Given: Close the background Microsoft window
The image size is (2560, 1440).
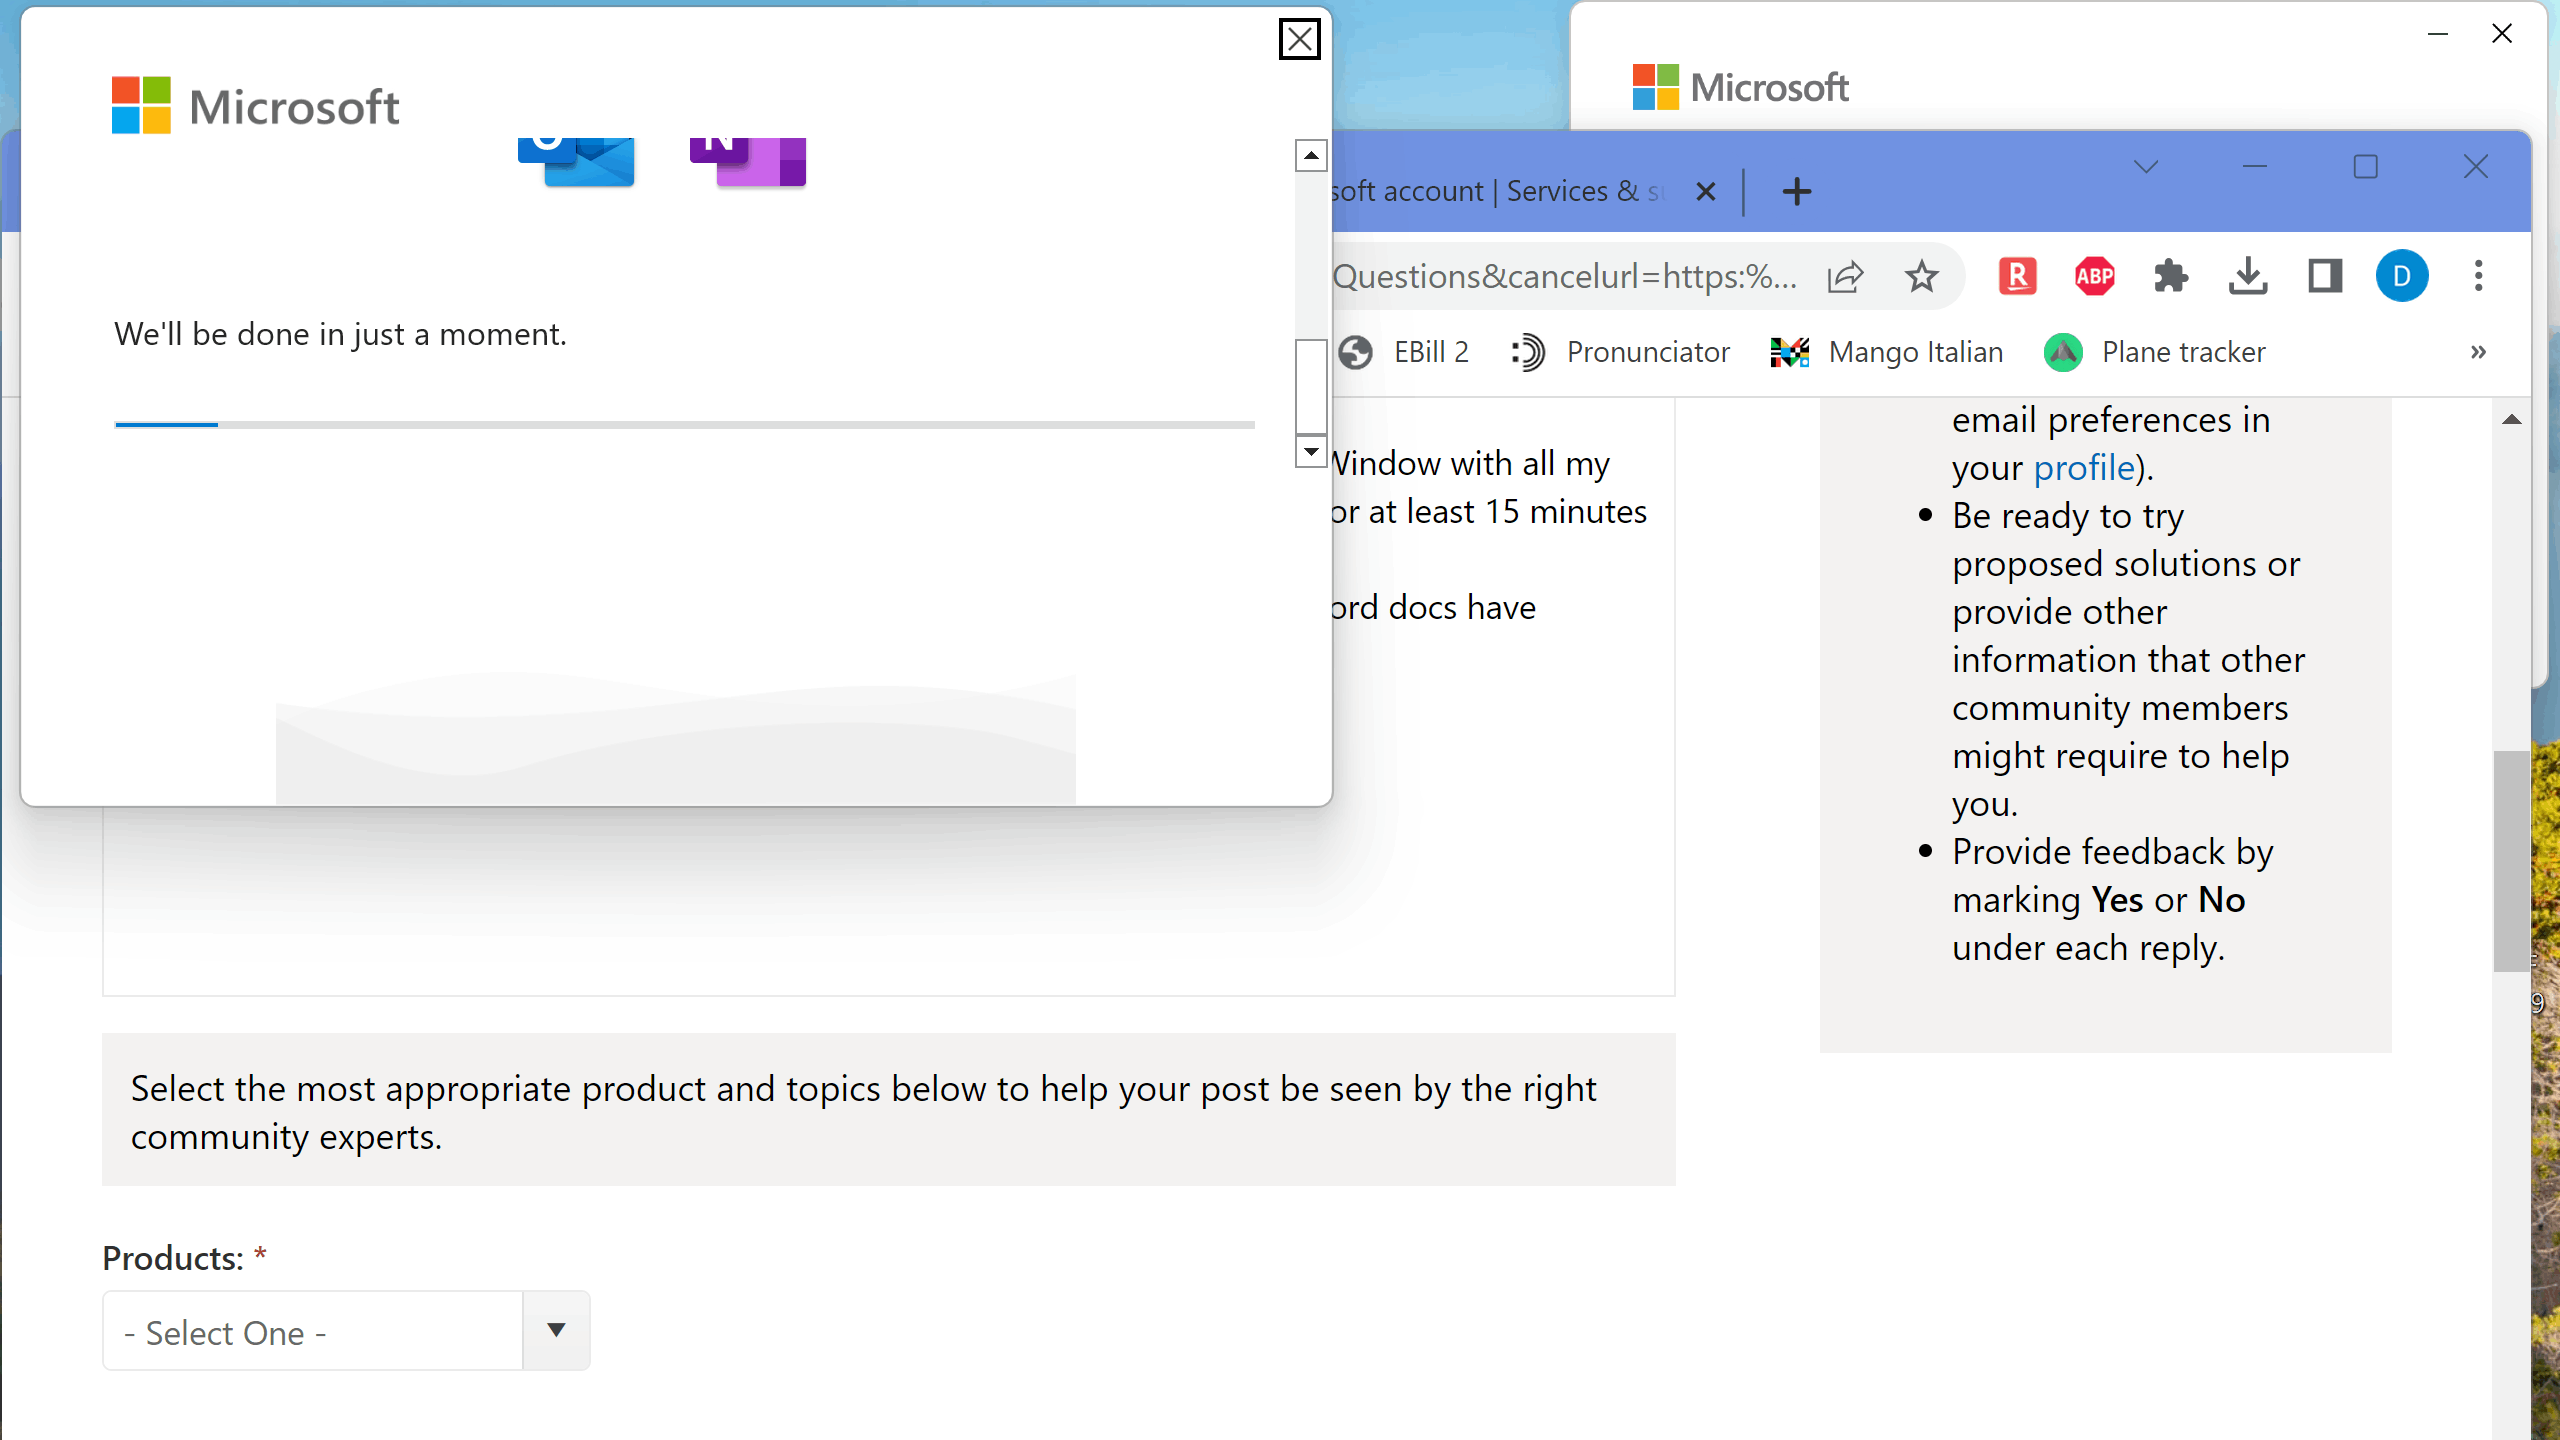Looking at the screenshot, I should coord(2502,34).
